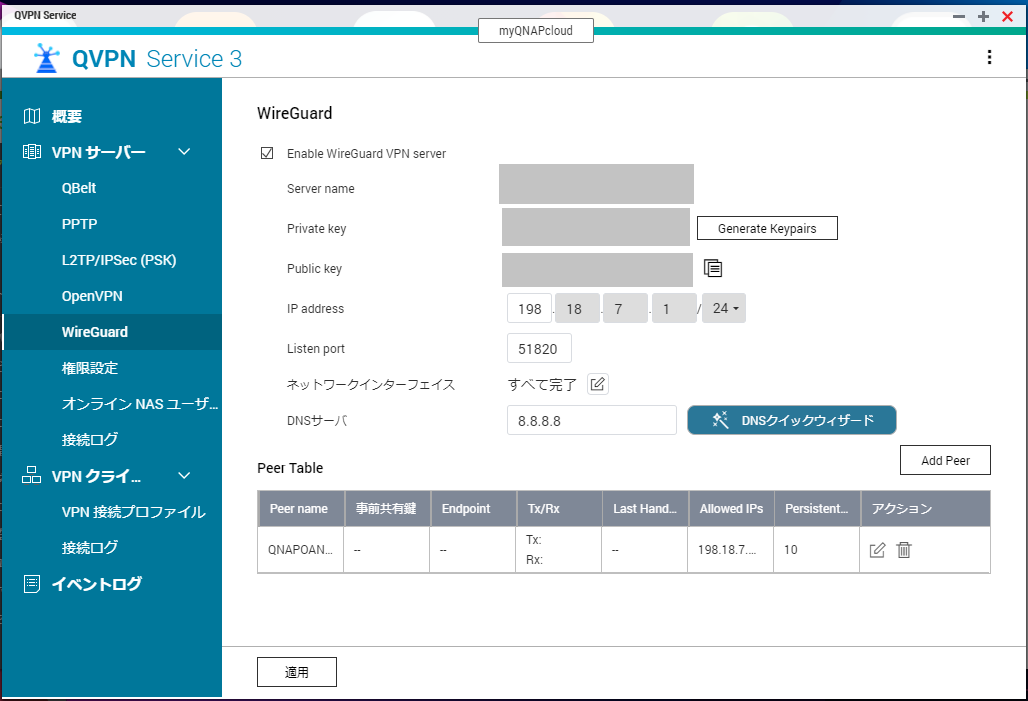Click the first IP octet field 198
Viewport: 1028px width, 701px height.
point(529,308)
